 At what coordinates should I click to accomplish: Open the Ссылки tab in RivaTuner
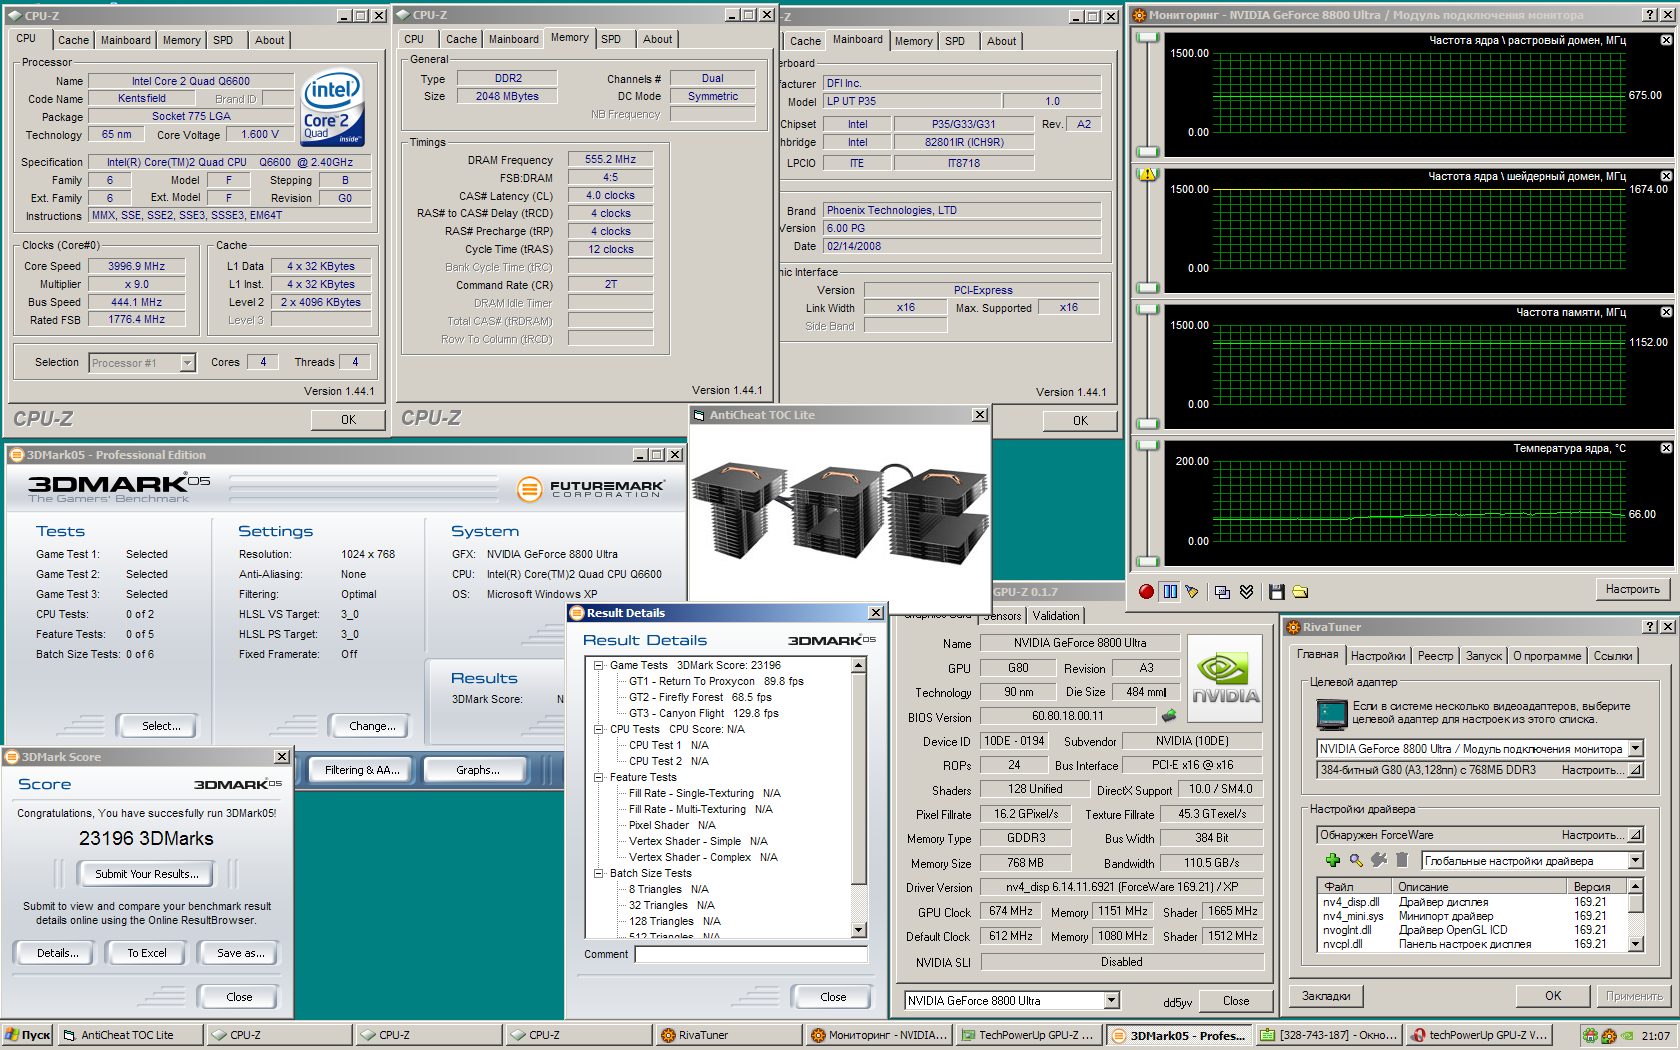click(1613, 656)
